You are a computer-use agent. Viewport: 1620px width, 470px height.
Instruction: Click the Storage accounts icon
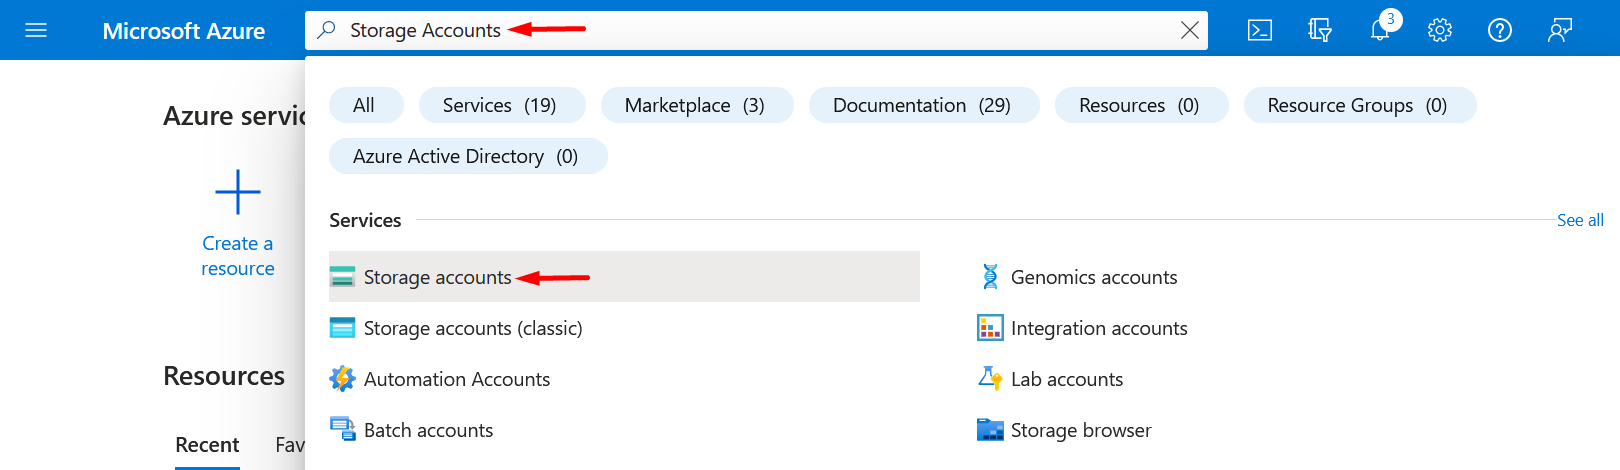click(342, 277)
